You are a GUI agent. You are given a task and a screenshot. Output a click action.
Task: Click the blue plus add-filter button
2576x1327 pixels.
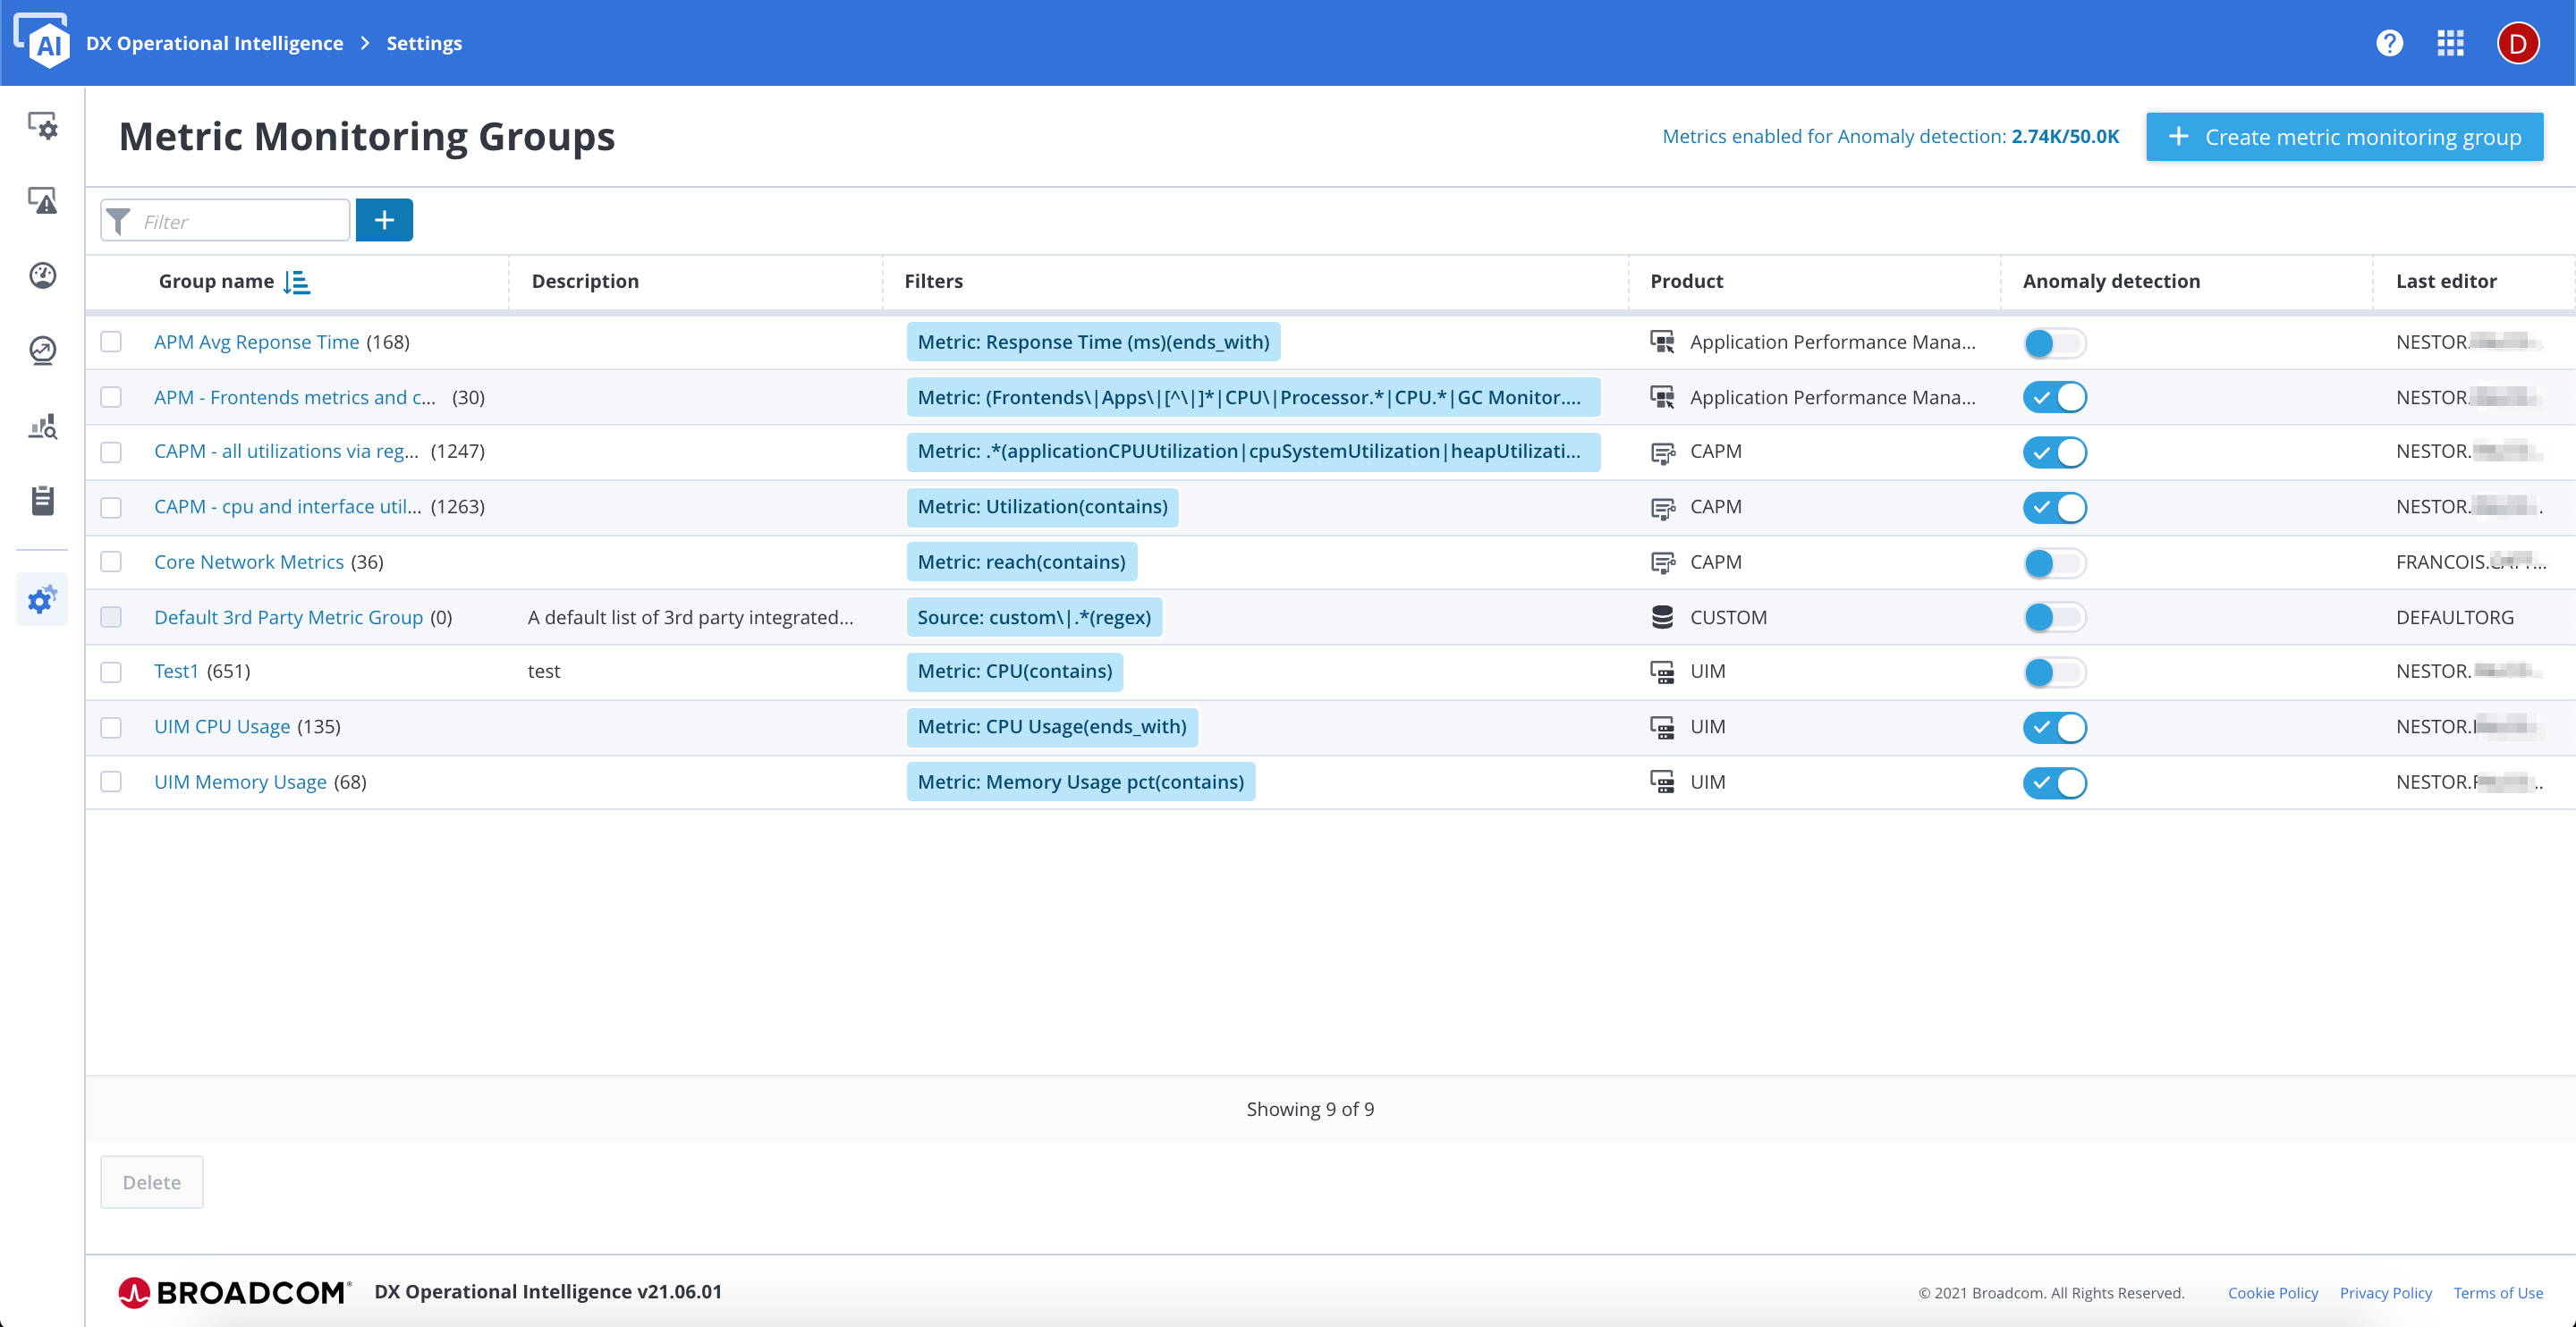click(x=384, y=220)
